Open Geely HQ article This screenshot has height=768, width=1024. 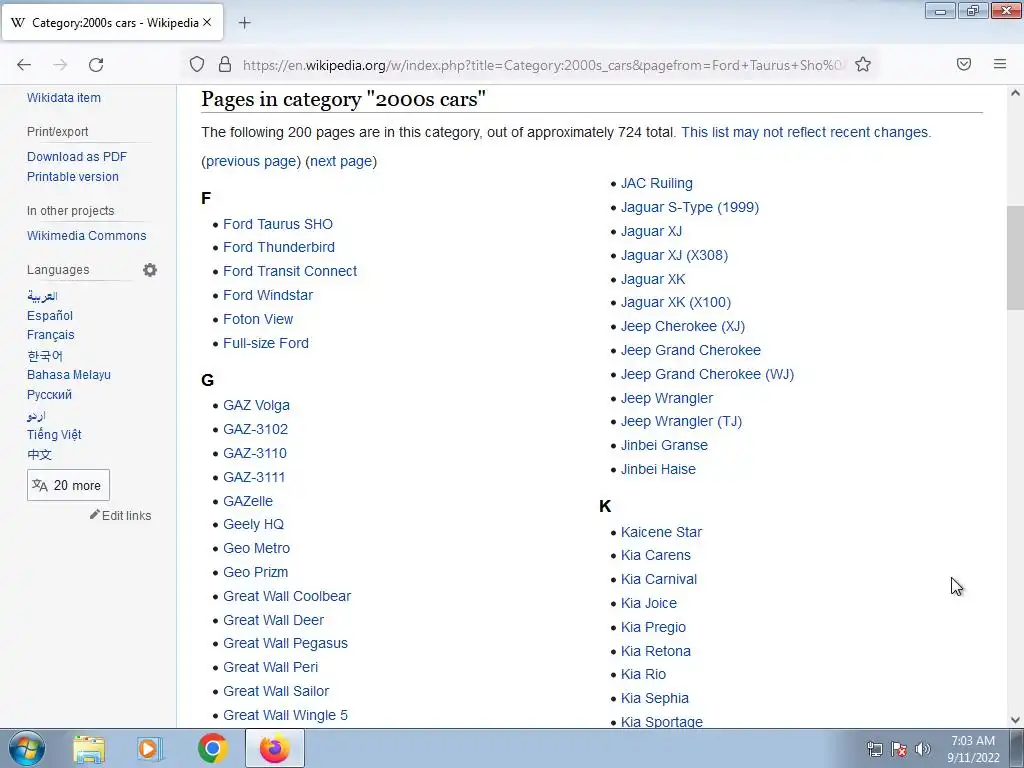(x=253, y=524)
